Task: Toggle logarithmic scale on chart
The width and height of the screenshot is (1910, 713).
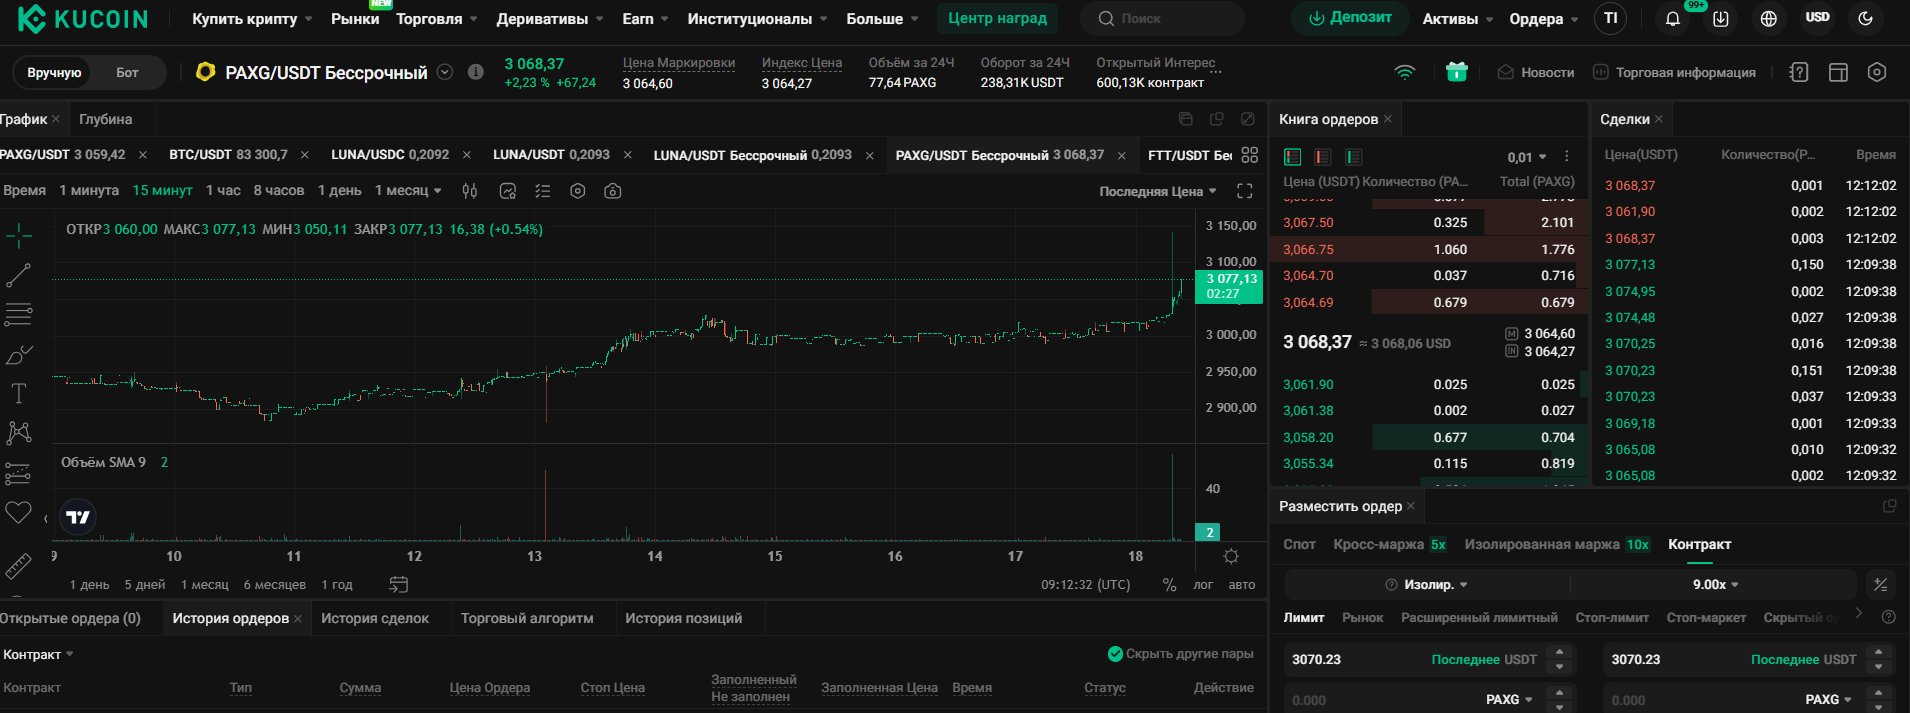Action: 1203,585
